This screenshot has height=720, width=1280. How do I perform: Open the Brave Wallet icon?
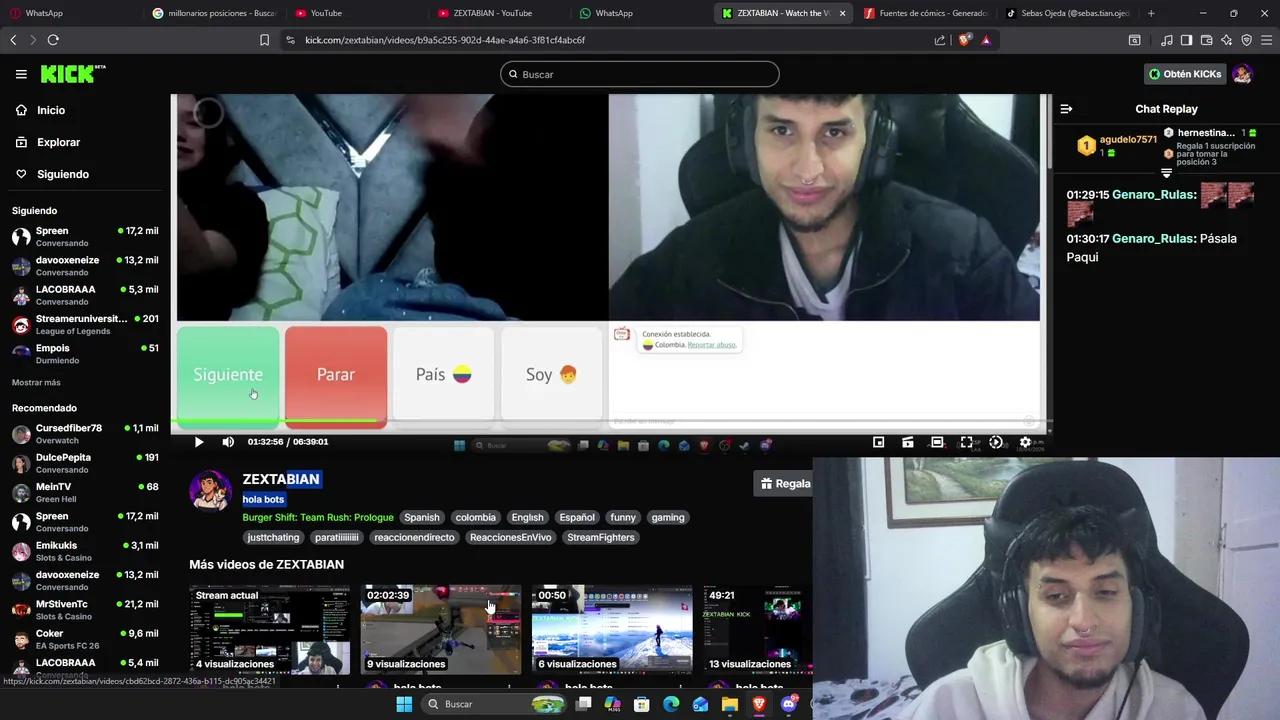(x=1206, y=40)
